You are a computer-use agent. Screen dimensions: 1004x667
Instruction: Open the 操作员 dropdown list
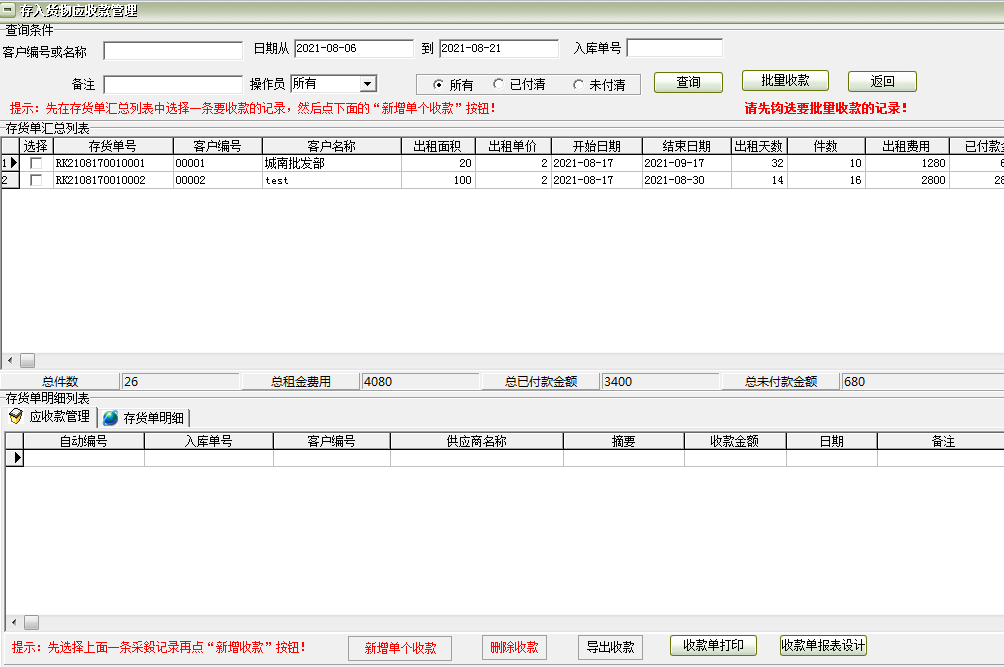(368, 84)
